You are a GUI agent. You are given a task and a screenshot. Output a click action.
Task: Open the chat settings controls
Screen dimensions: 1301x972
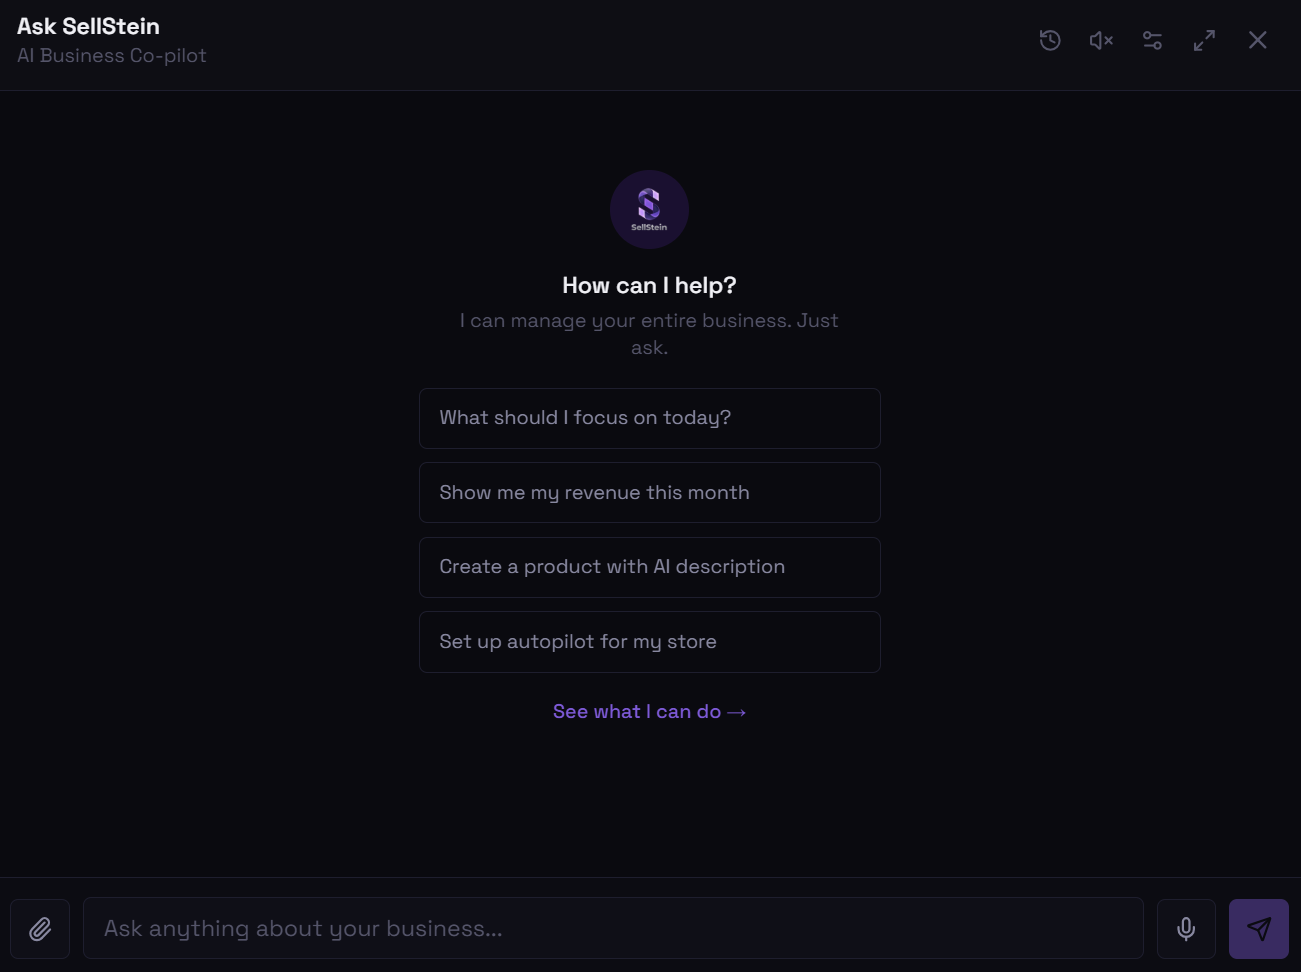tap(1152, 40)
